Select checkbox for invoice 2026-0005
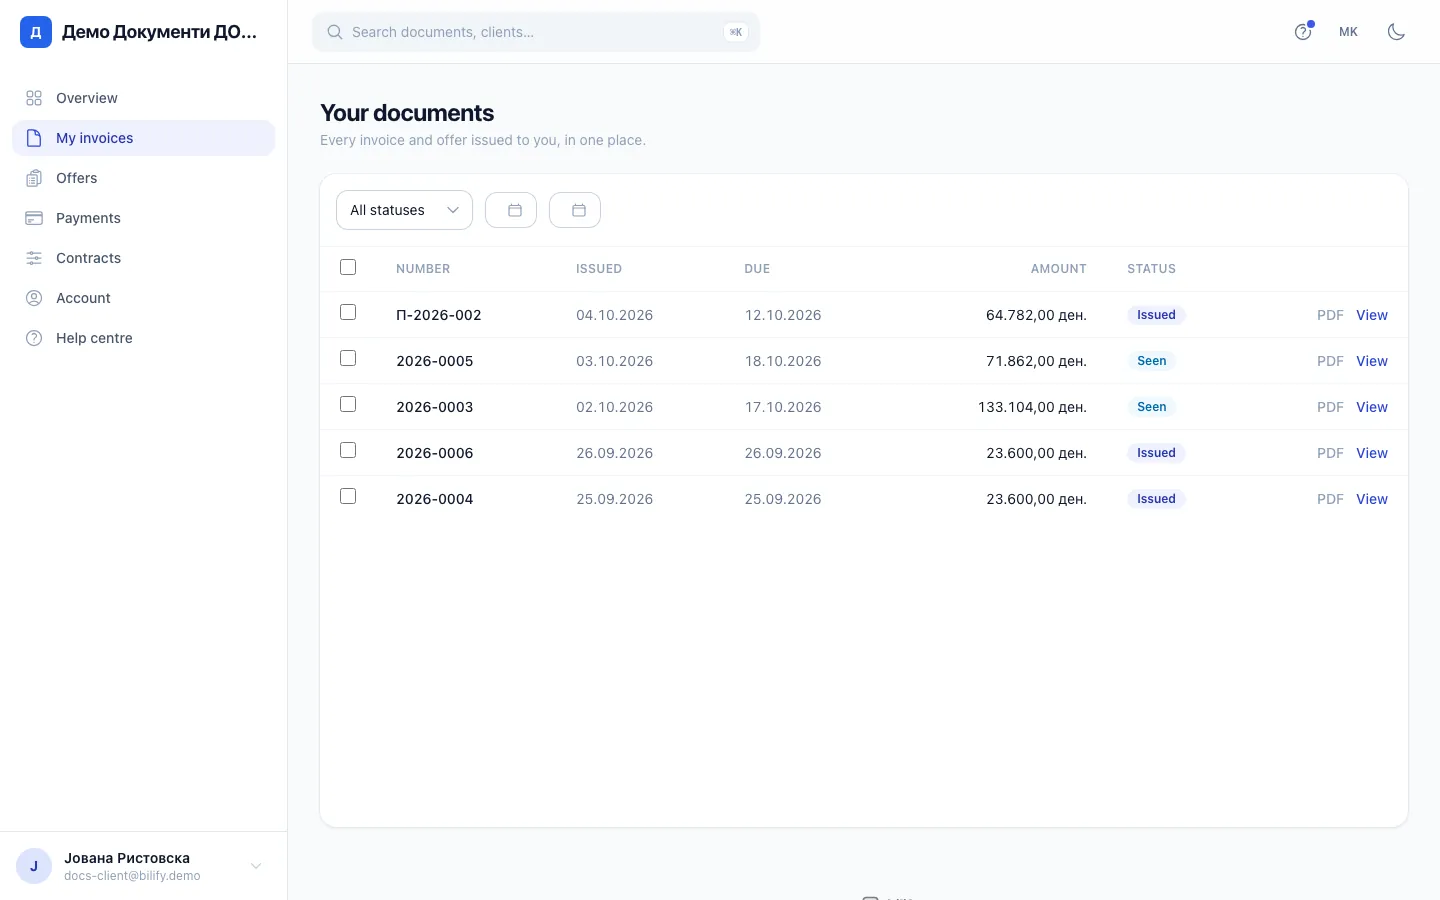Screen dimensions: 1440x900 tap(348, 358)
